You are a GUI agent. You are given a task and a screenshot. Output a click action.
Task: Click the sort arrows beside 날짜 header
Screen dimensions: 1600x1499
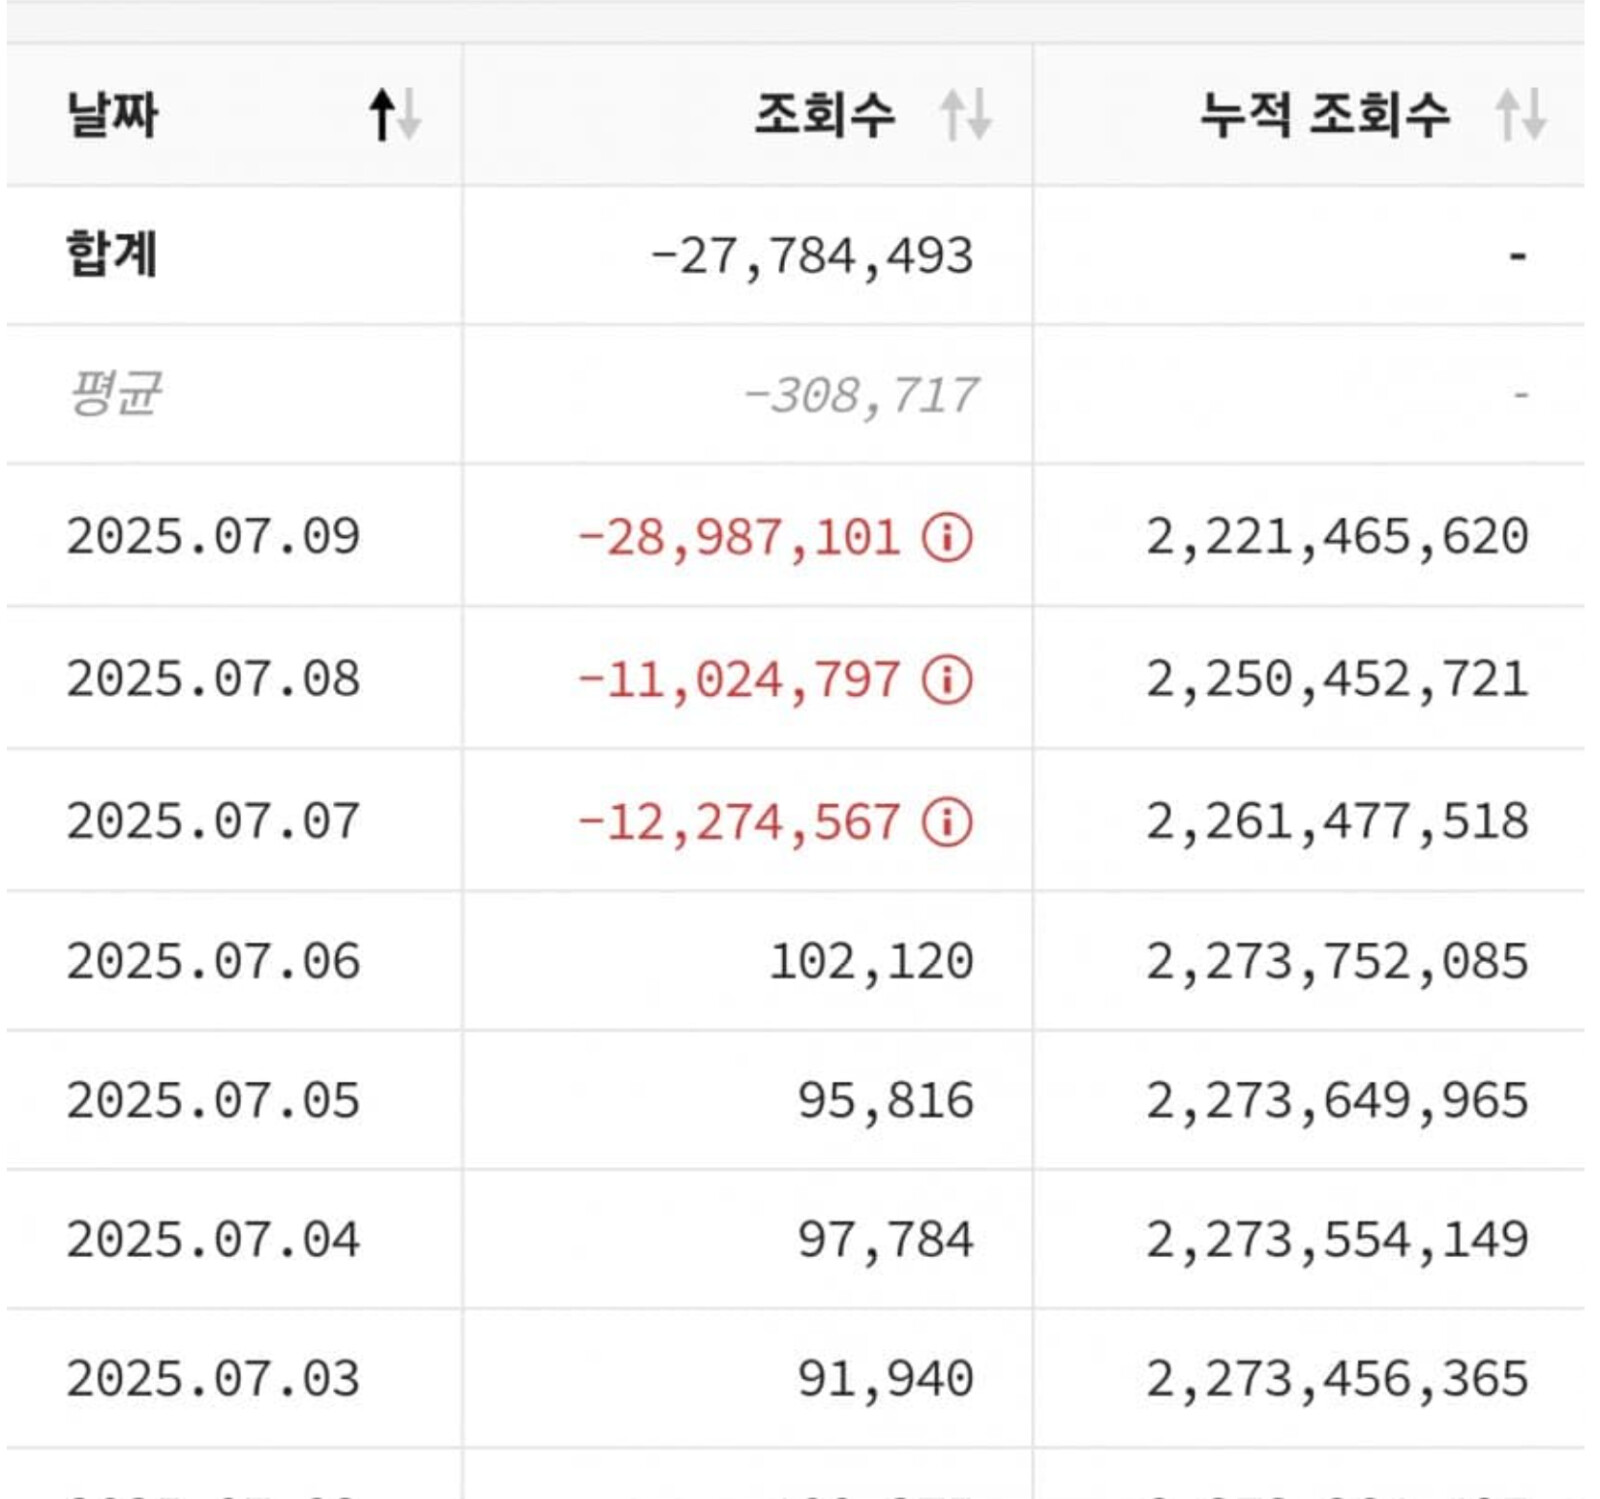point(395,115)
